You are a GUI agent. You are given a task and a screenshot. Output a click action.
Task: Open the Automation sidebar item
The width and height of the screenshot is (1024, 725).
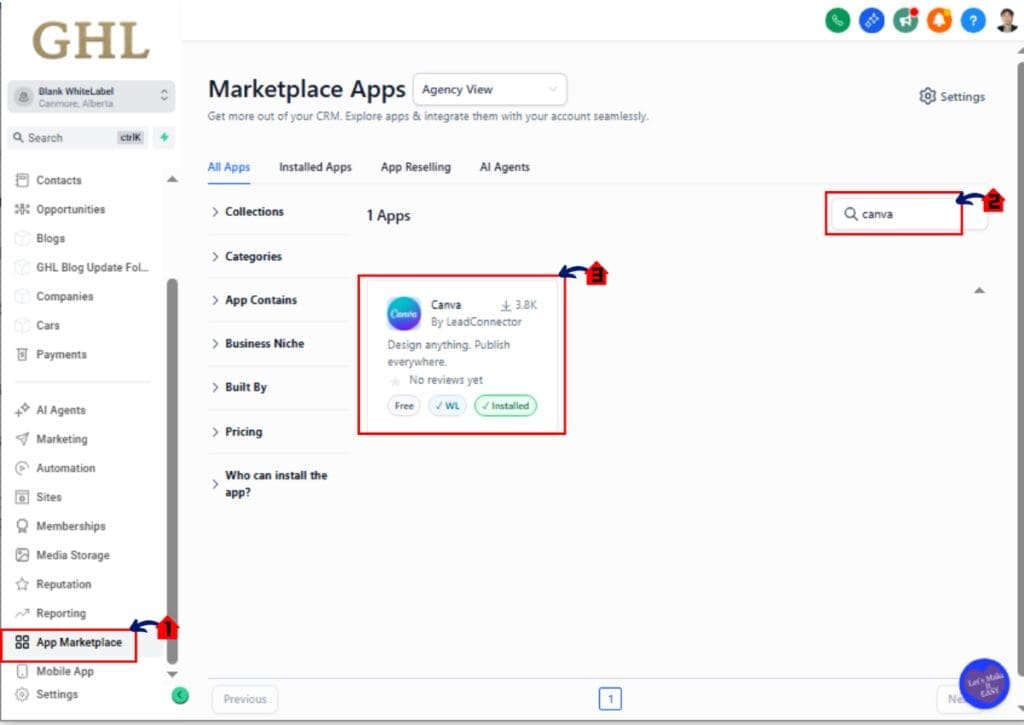tap(68, 468)
